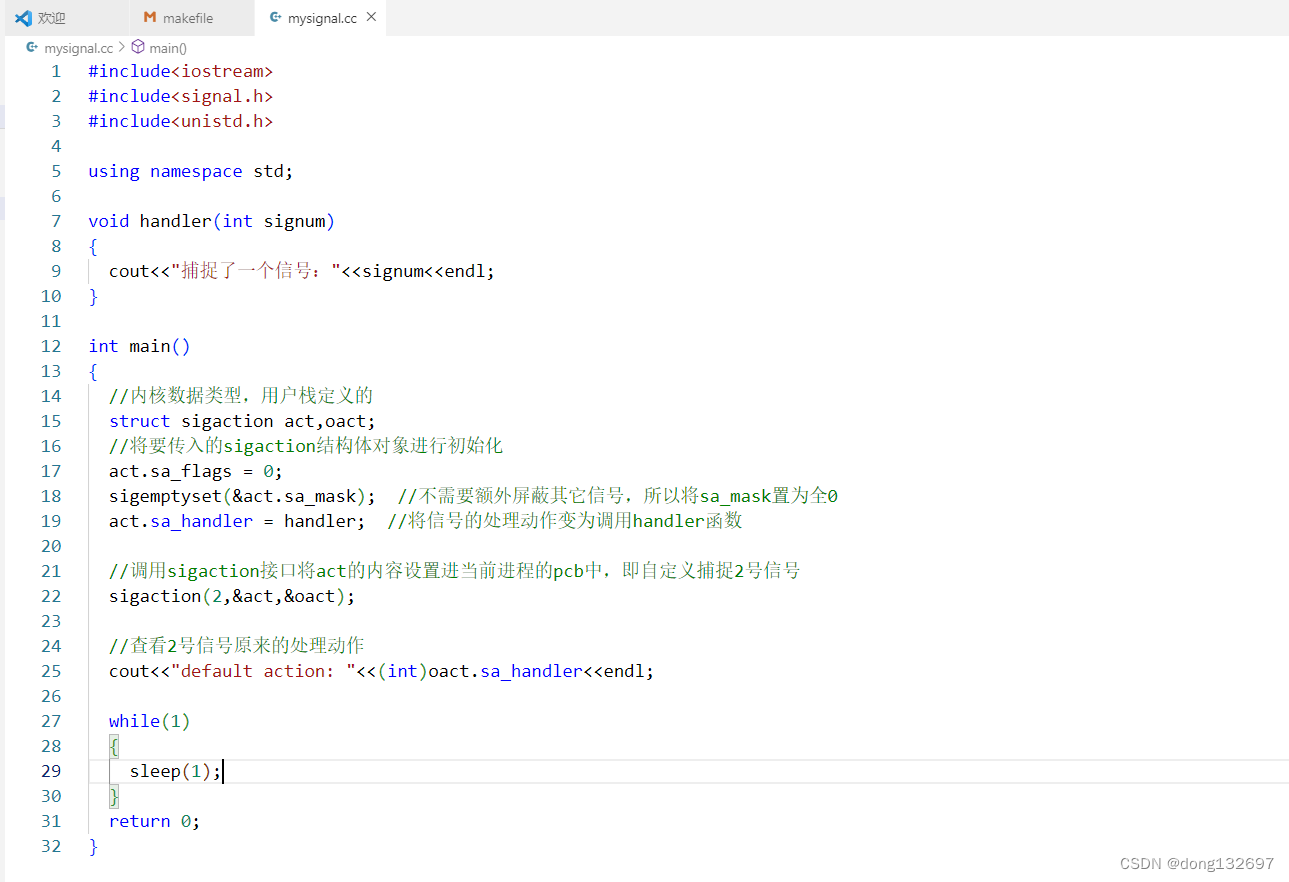This screenshot has height=882, width=1289.
Task: Click the 'return 0;' line
Action: pyautogui.click(x=155, y=821)
